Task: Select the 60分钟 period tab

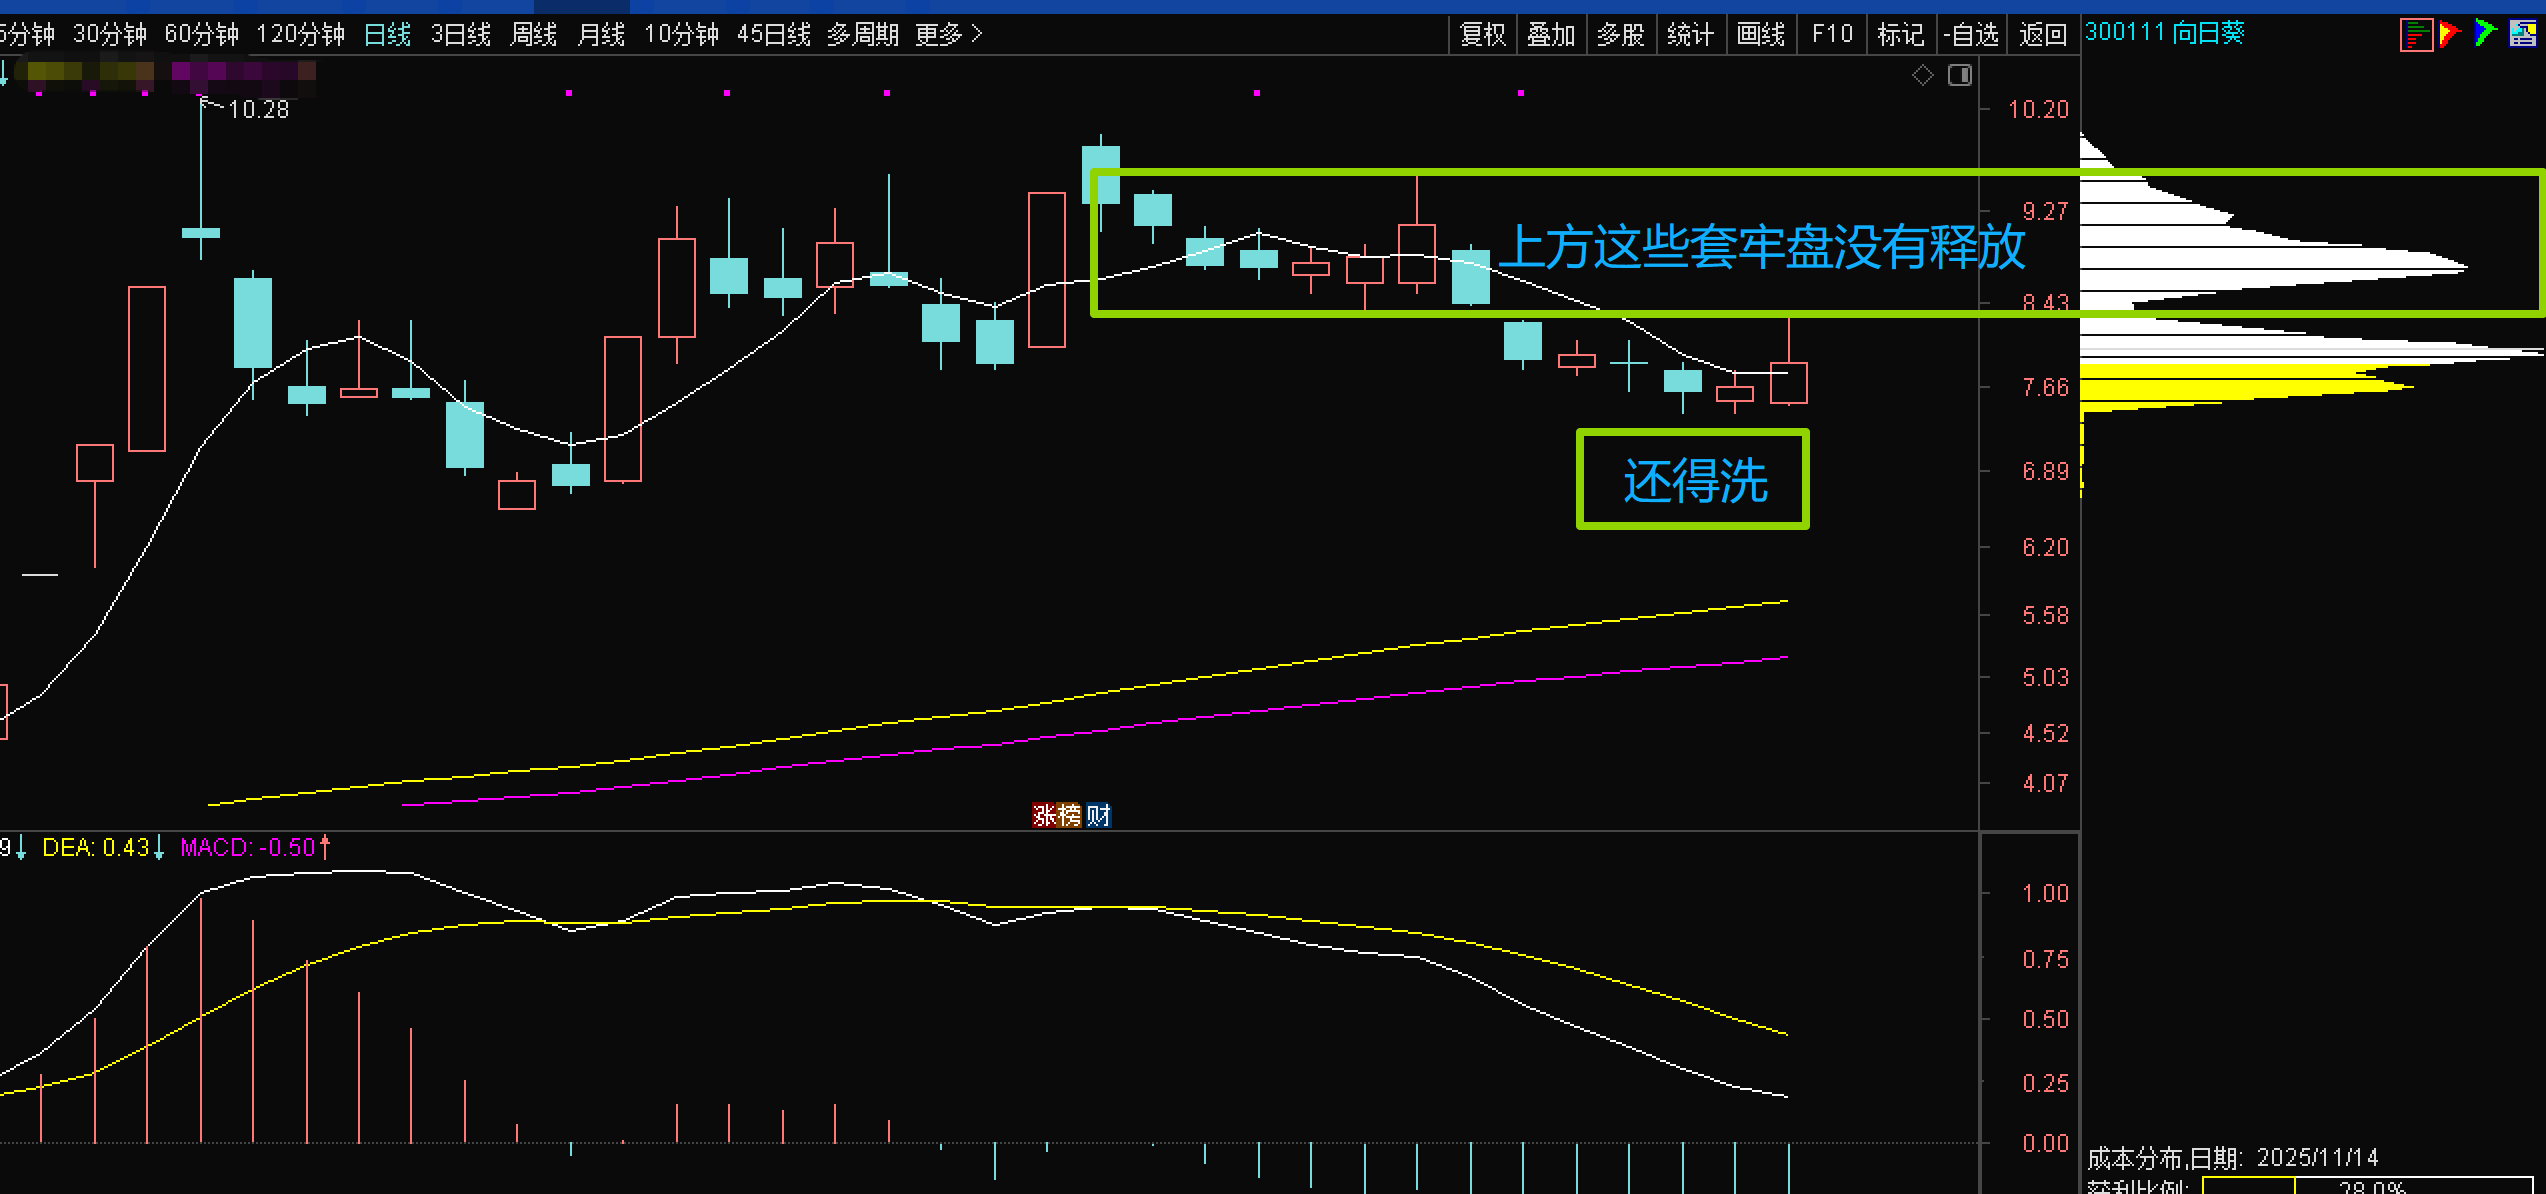Action: click(x=201, y=35)
